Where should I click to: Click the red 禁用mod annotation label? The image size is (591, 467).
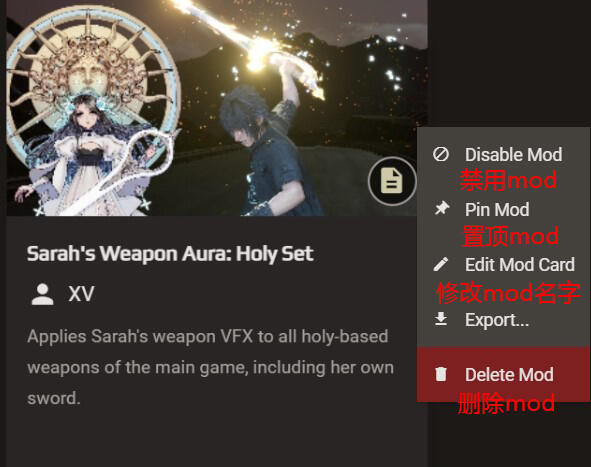[x=508, y=180]
